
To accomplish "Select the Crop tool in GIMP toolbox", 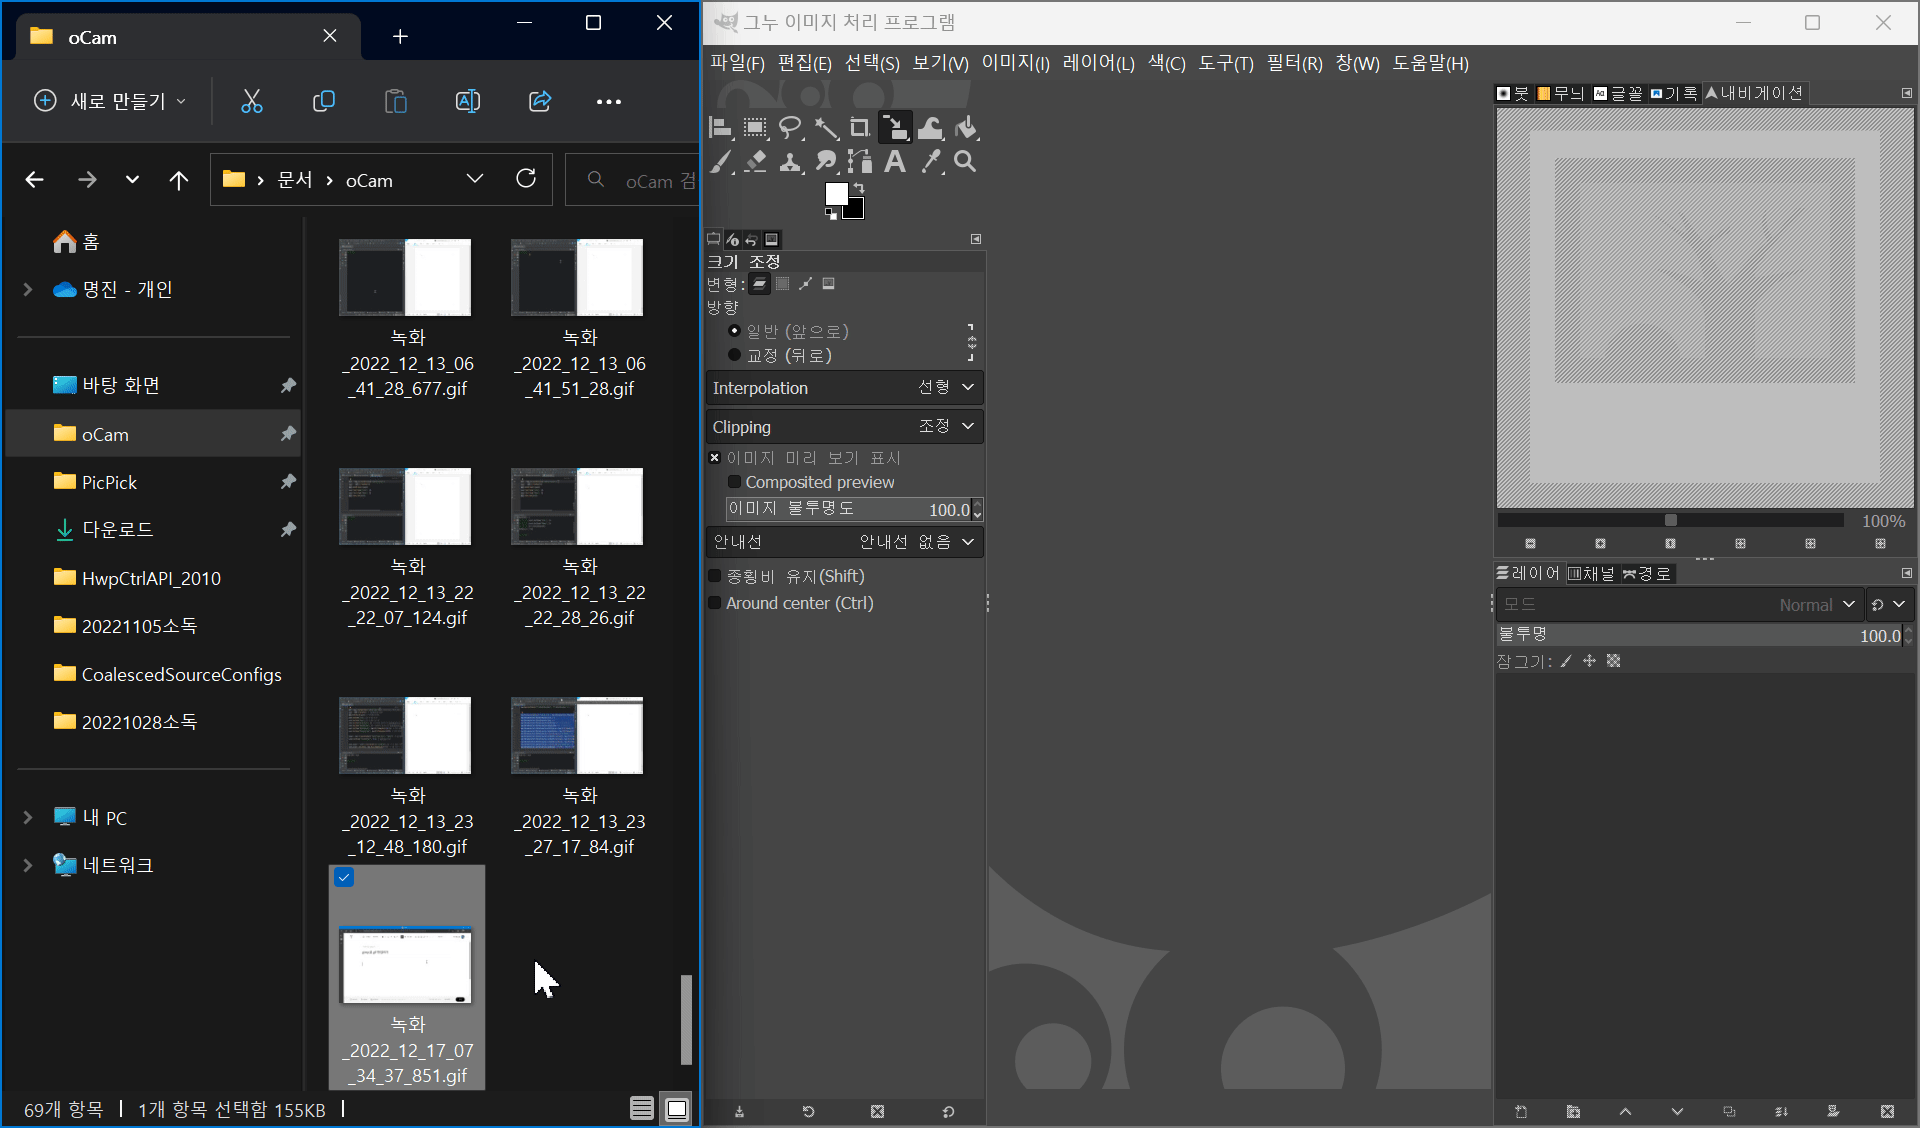I will 860,128.
